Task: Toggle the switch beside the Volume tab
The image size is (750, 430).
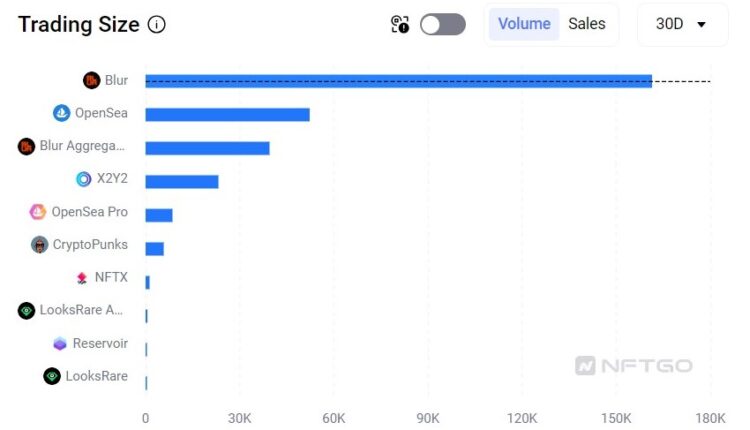Action: [443, 24]
